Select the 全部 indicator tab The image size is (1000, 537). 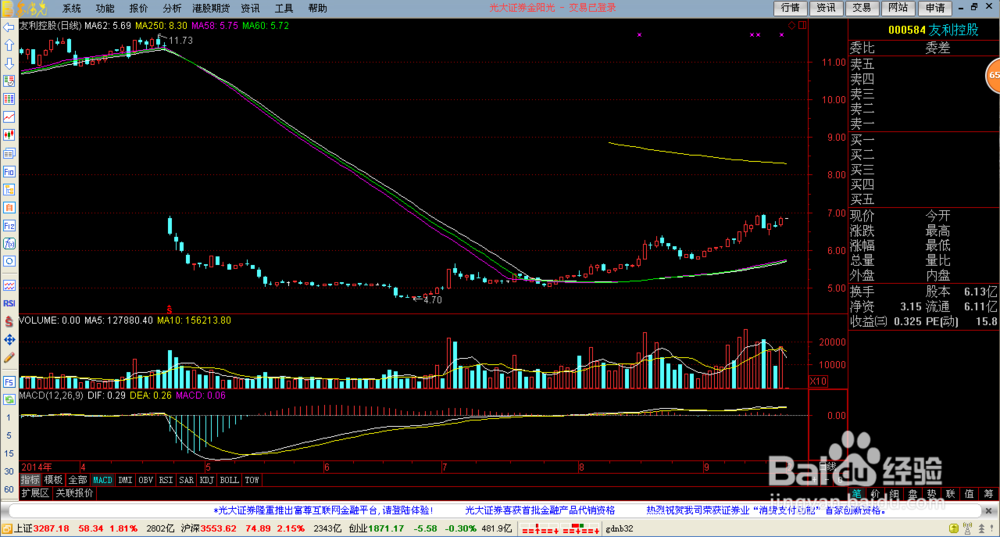77,480
